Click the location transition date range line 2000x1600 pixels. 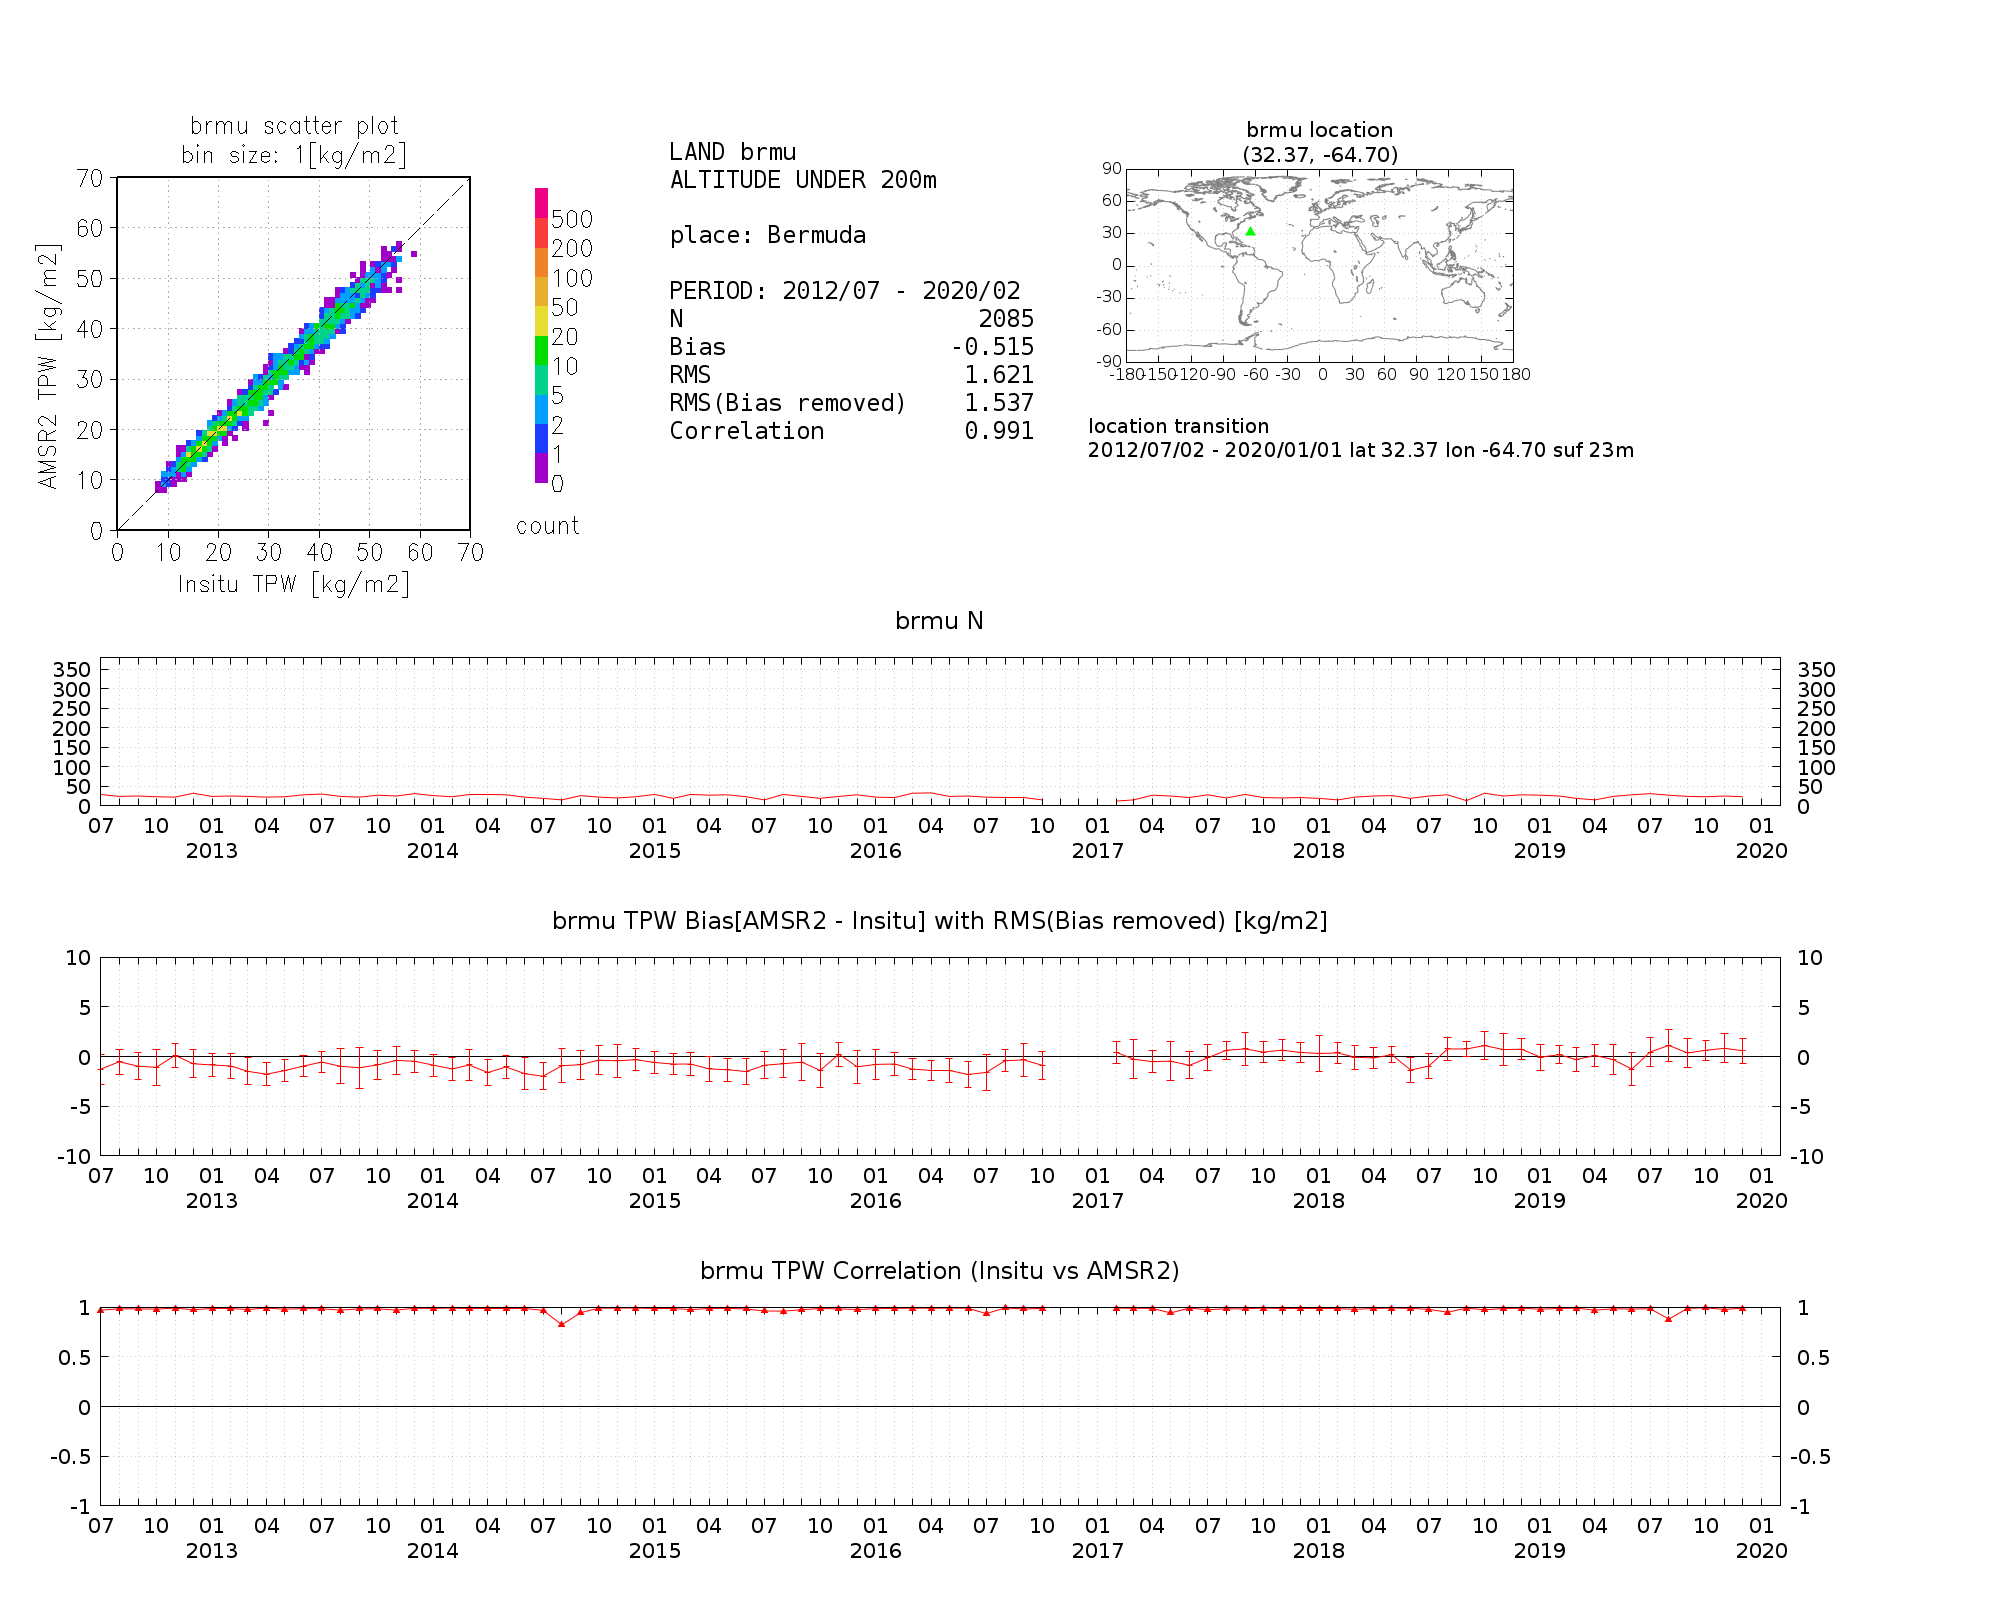click(x=1361, y=450)
